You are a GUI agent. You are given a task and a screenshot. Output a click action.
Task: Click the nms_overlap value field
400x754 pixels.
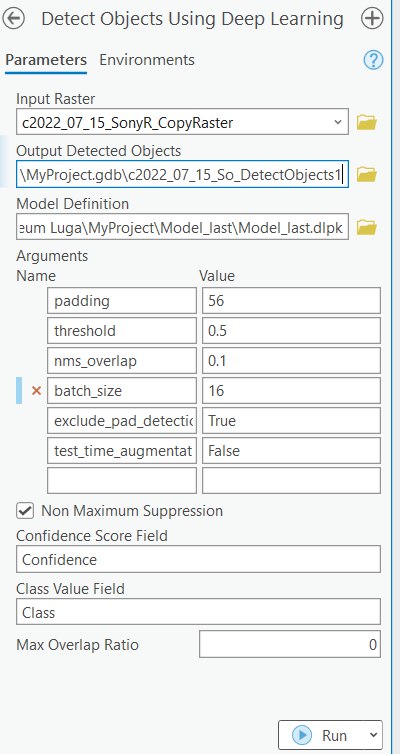[291, 361]
